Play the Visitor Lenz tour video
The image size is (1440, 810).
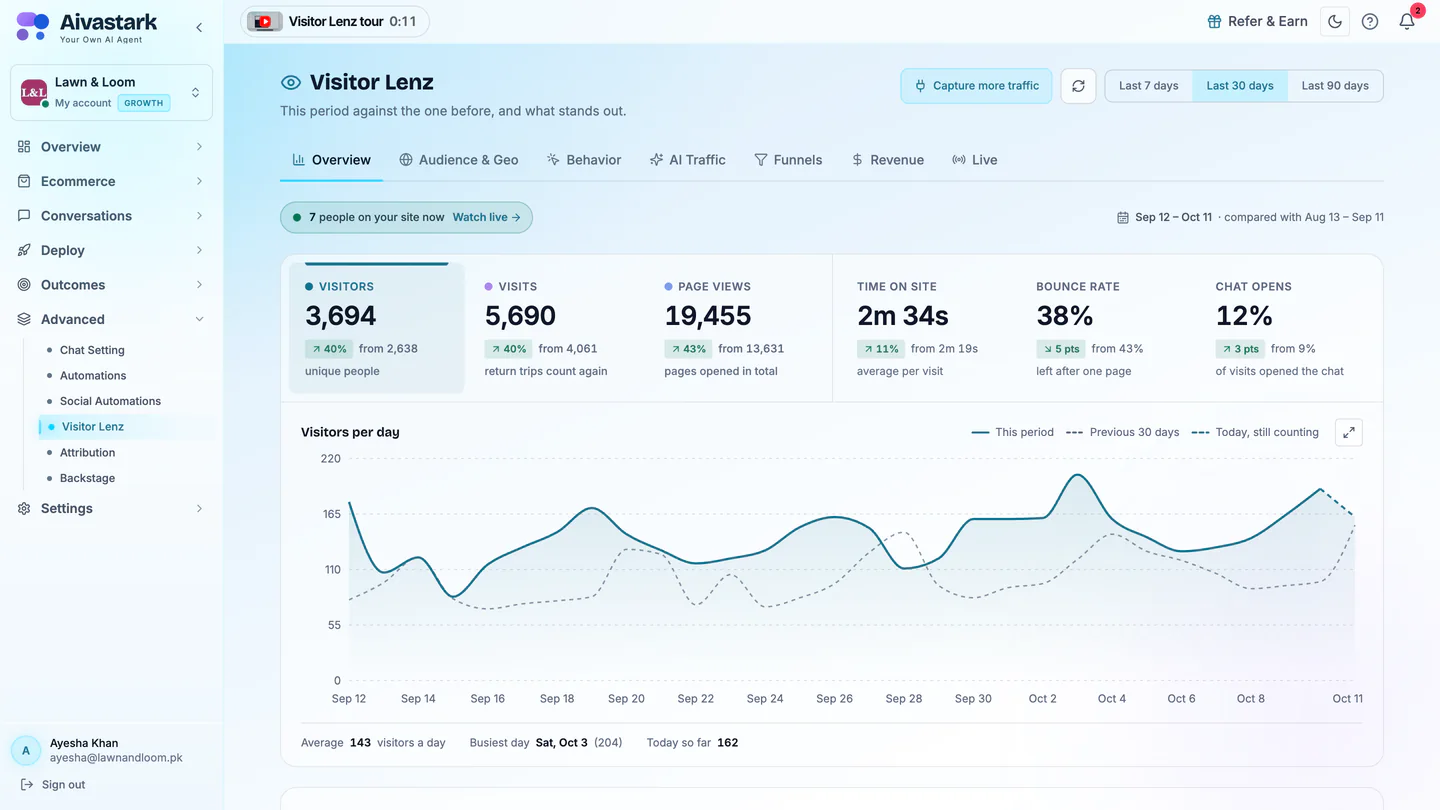334,21
